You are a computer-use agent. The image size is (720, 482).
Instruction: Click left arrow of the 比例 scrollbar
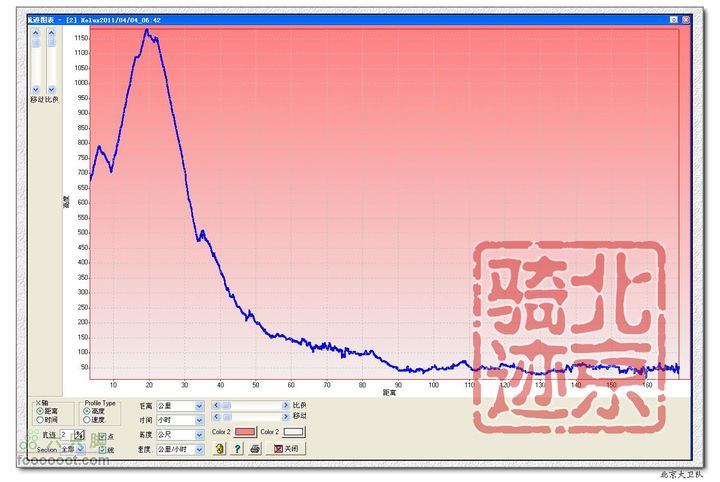214,405
